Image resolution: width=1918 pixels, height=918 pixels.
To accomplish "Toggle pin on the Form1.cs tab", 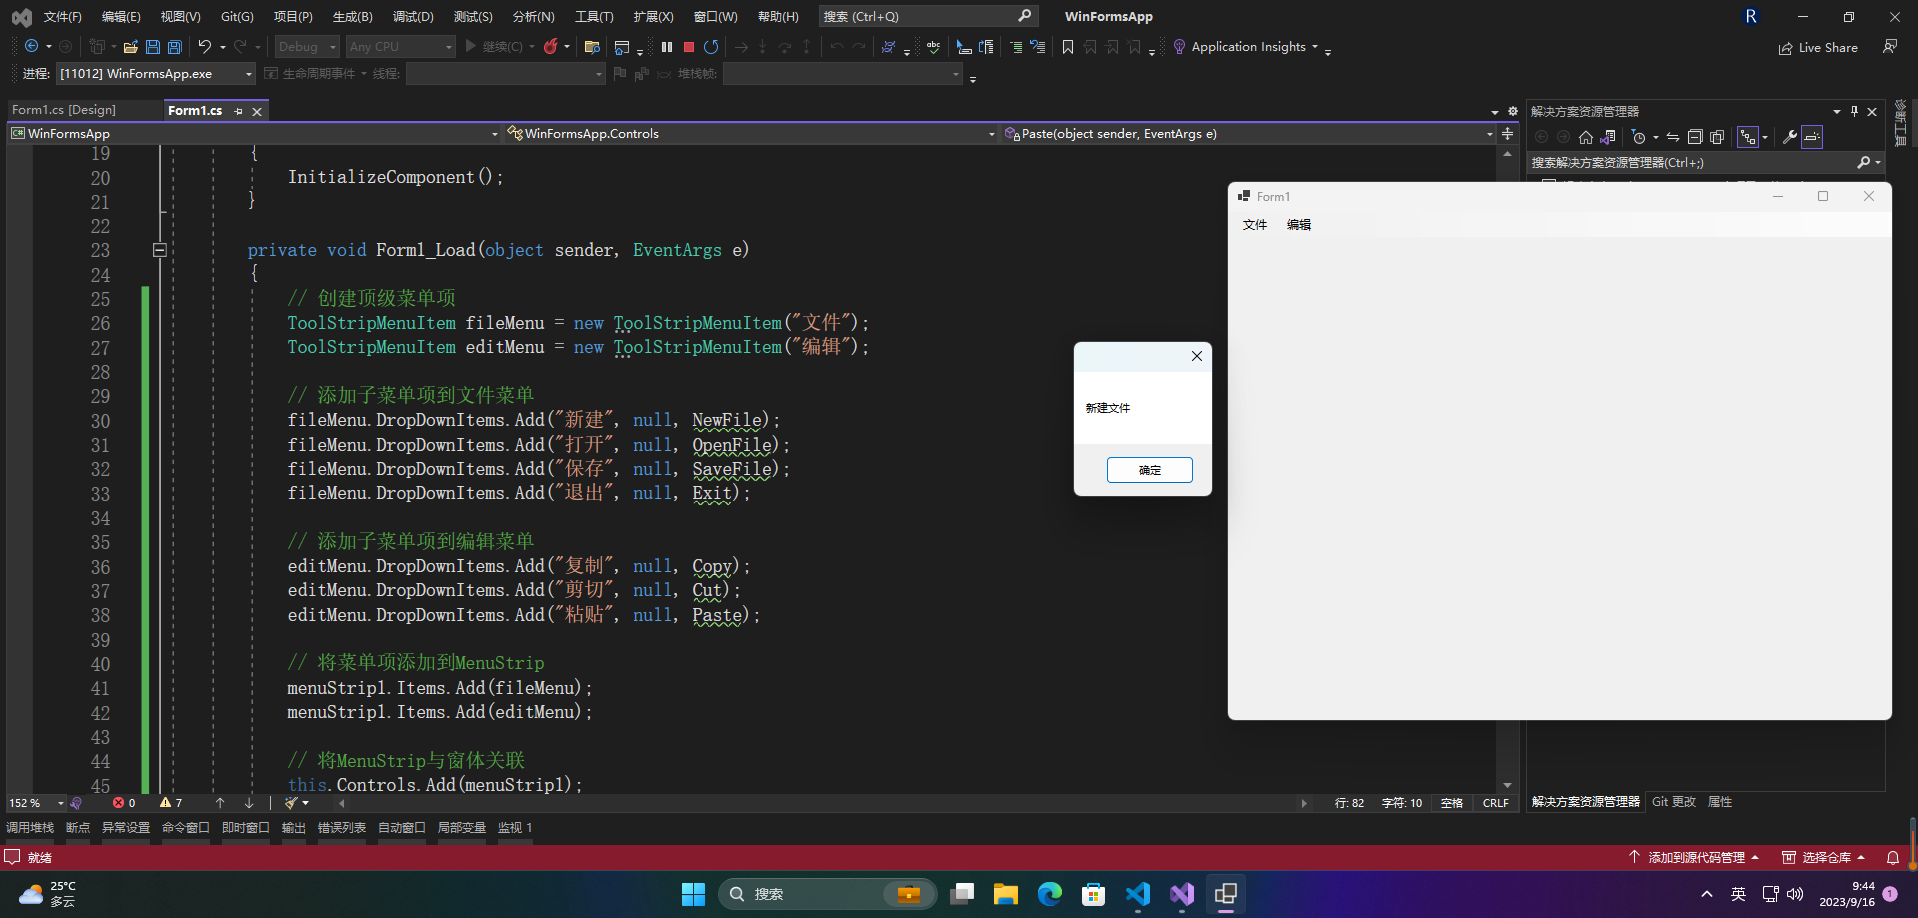I will [238, 111].
